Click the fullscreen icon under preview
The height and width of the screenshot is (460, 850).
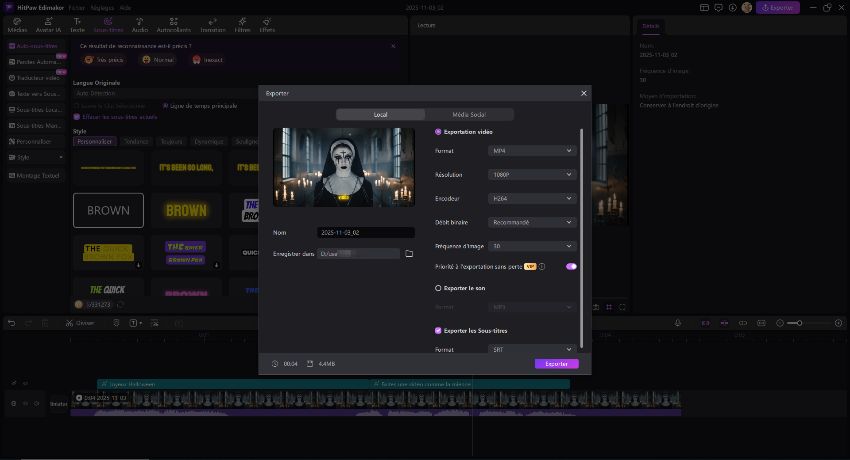pos(622,307)
